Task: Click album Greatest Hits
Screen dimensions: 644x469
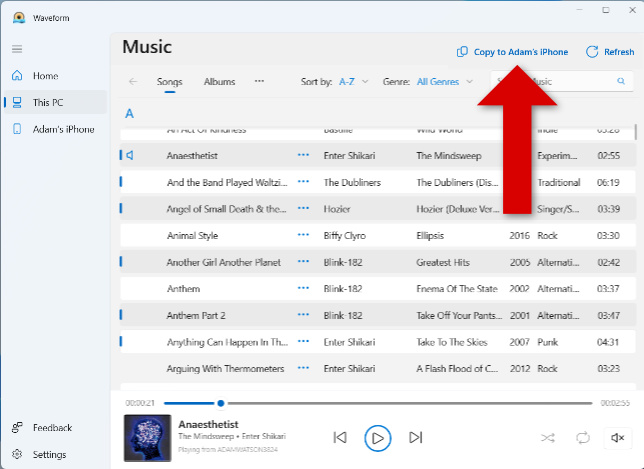Action: coord(443,262)
